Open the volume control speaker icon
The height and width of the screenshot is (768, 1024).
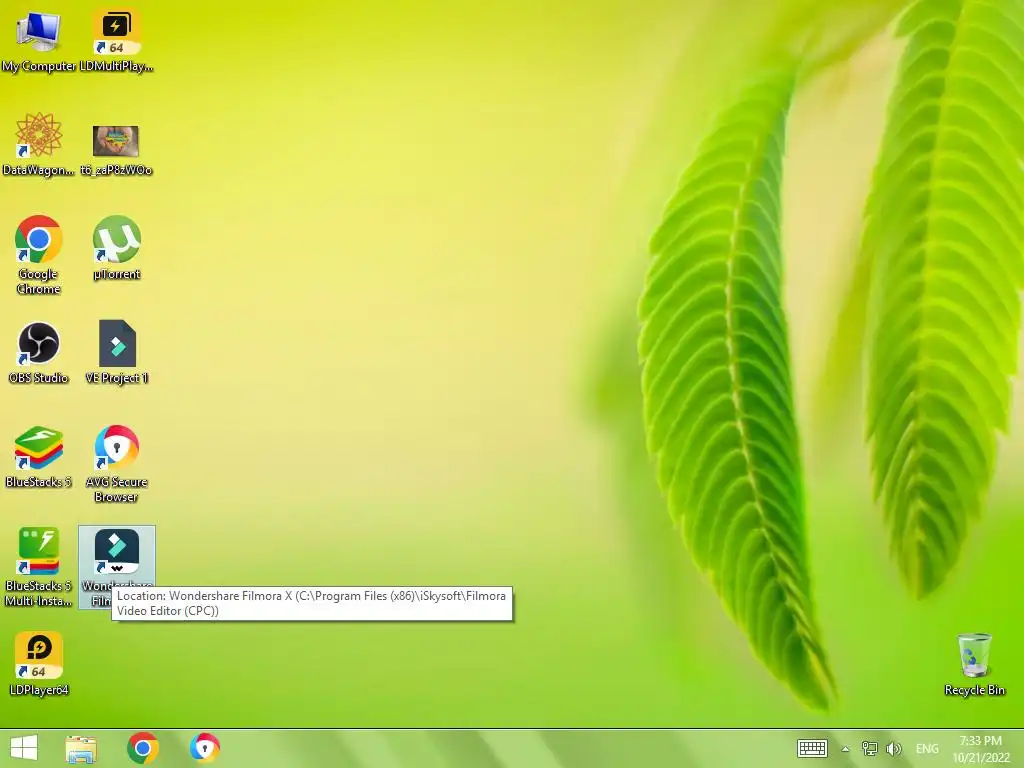coord(893,748)
